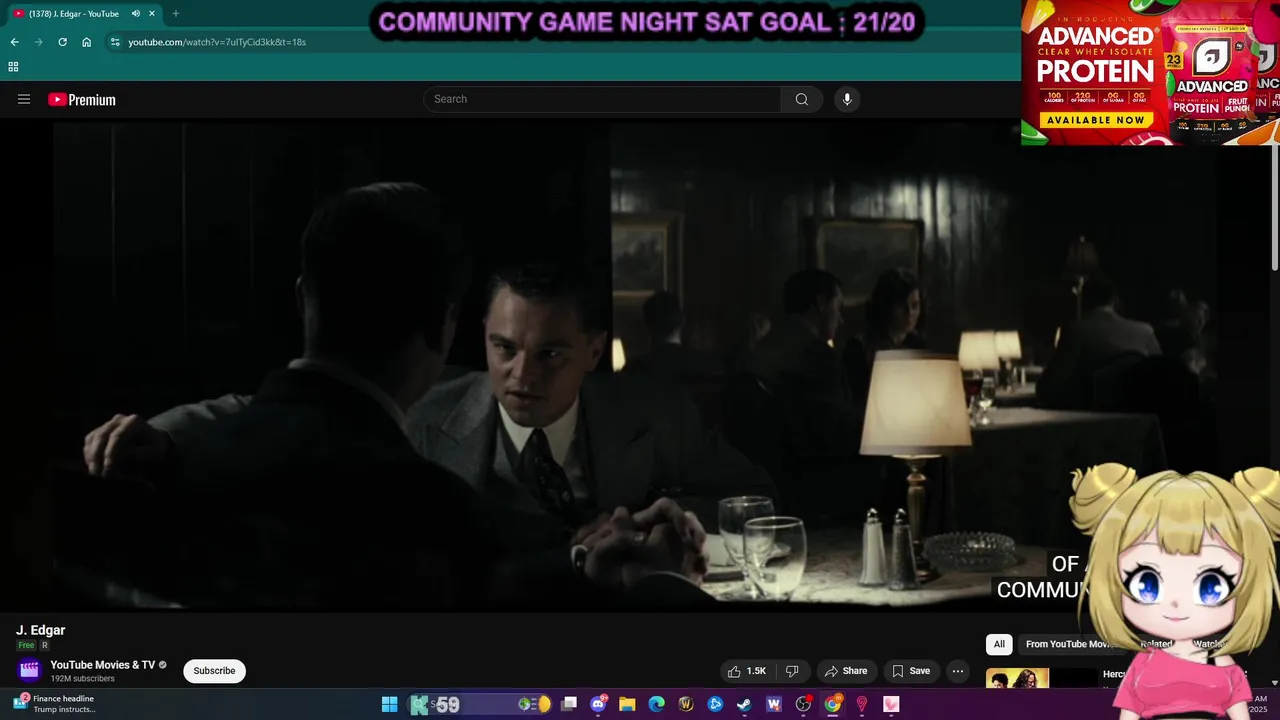Click the J. Edgar video title
The image size is (1280, 720).
click(x=41, y=630)
